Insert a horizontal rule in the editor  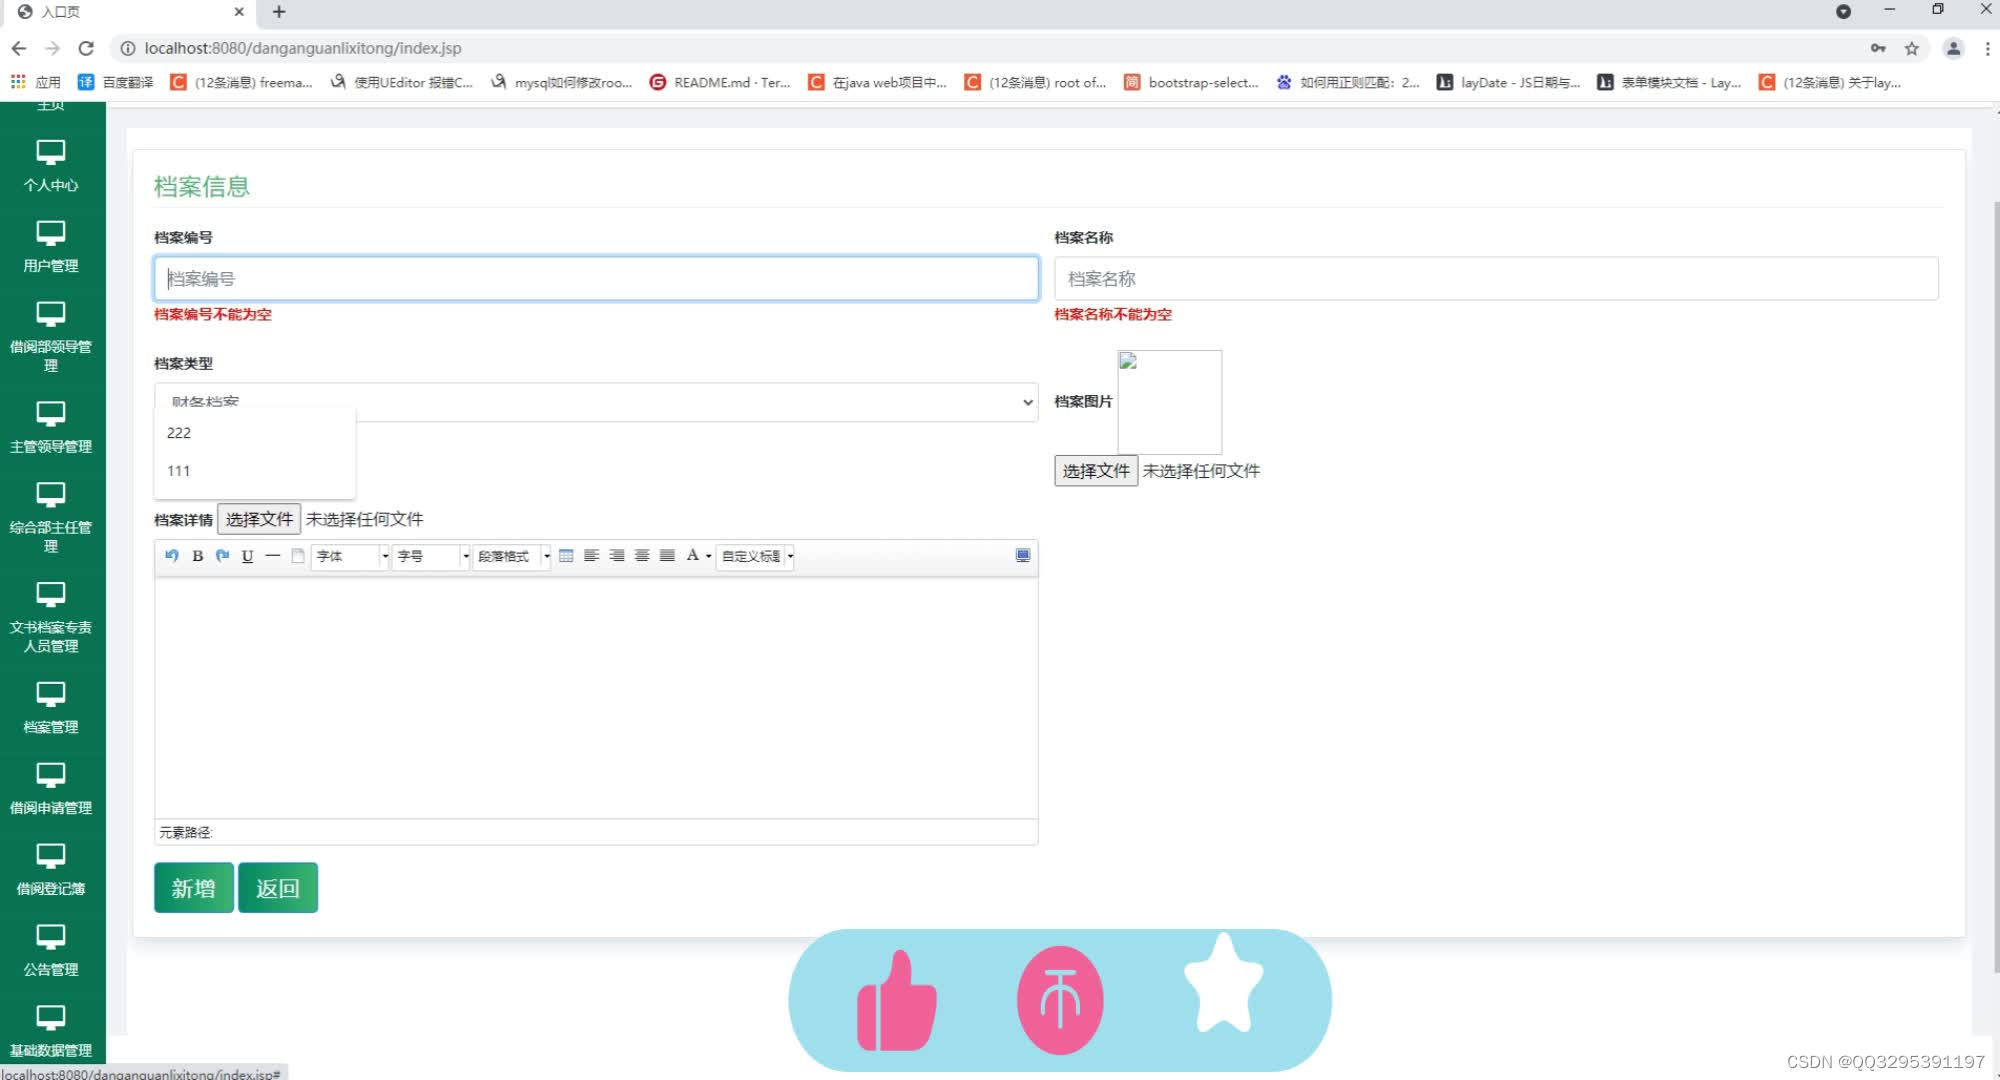pos(272,556)
